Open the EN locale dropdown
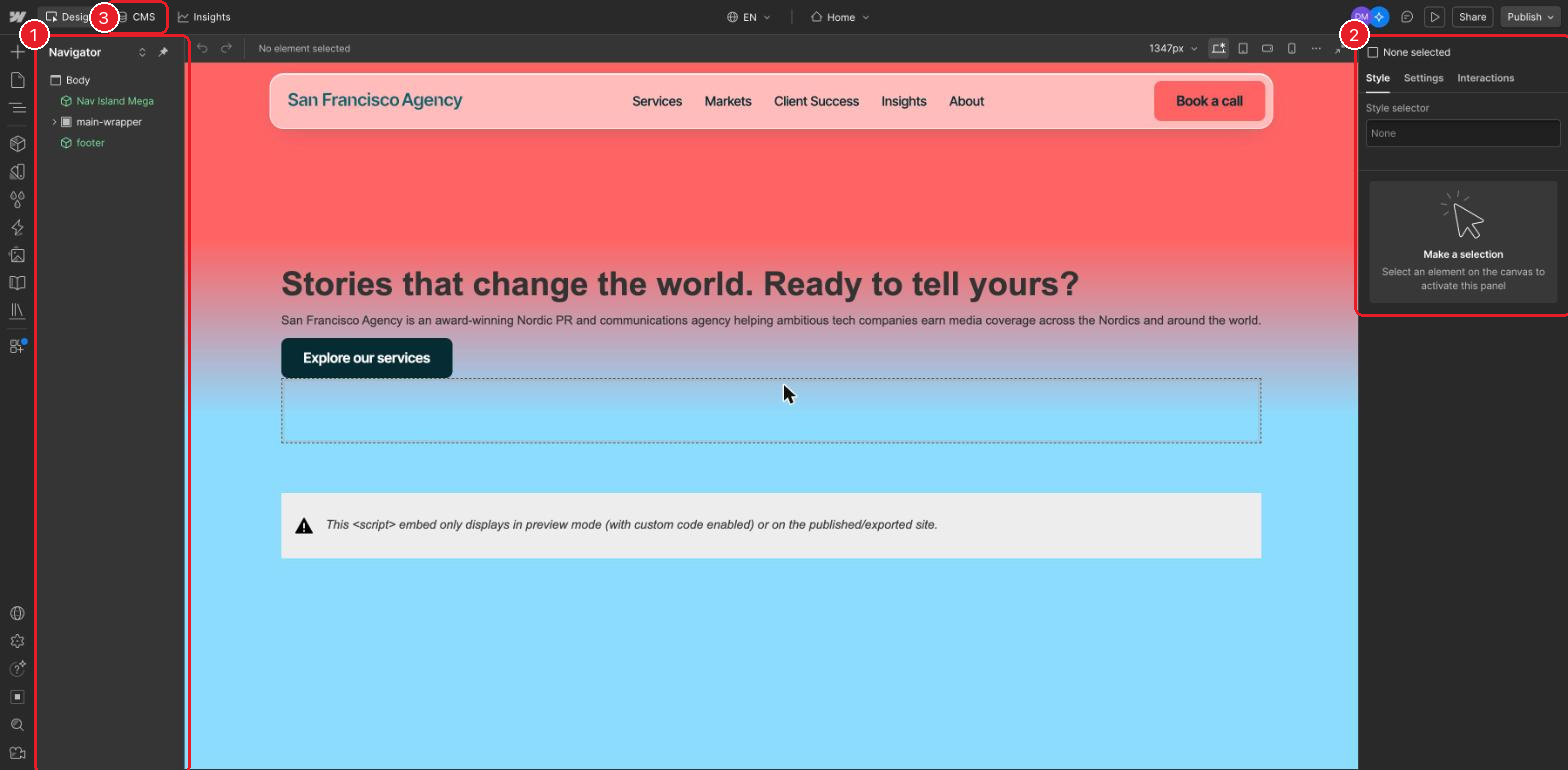1568x770 pixels. pyautogui.click(x=749, y=17)
